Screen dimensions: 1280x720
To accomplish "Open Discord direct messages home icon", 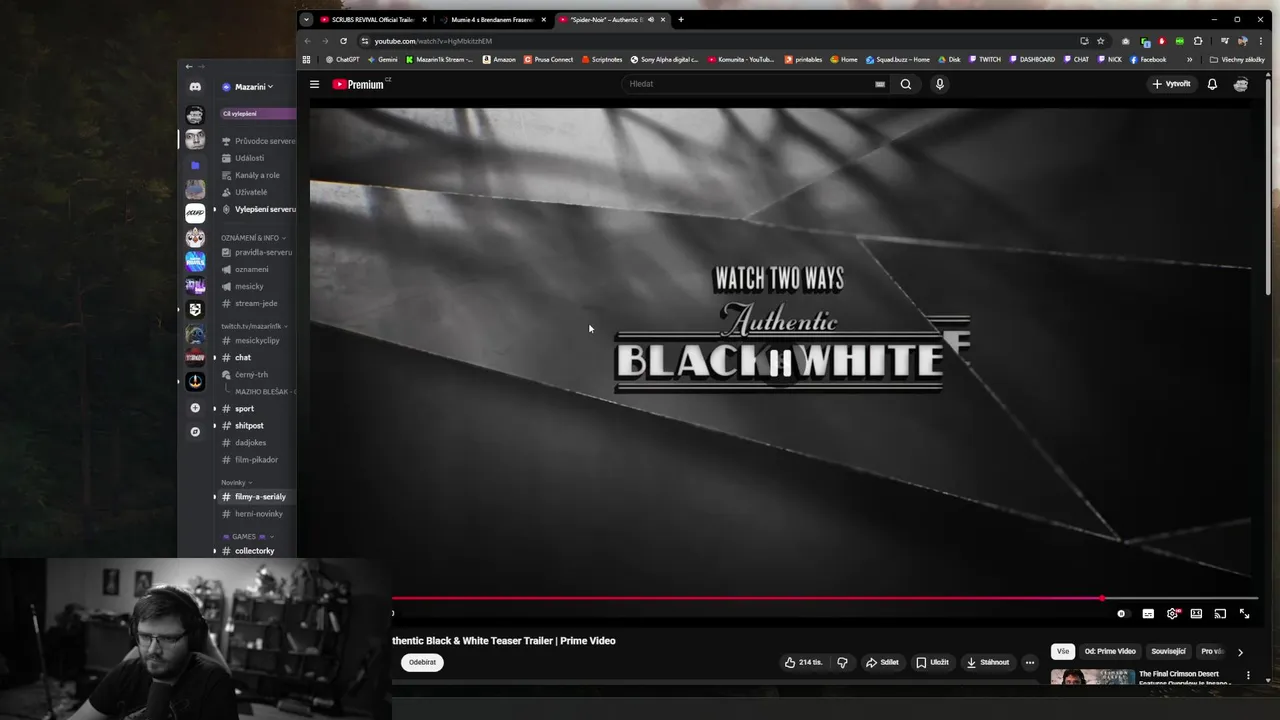I will 195,87.
